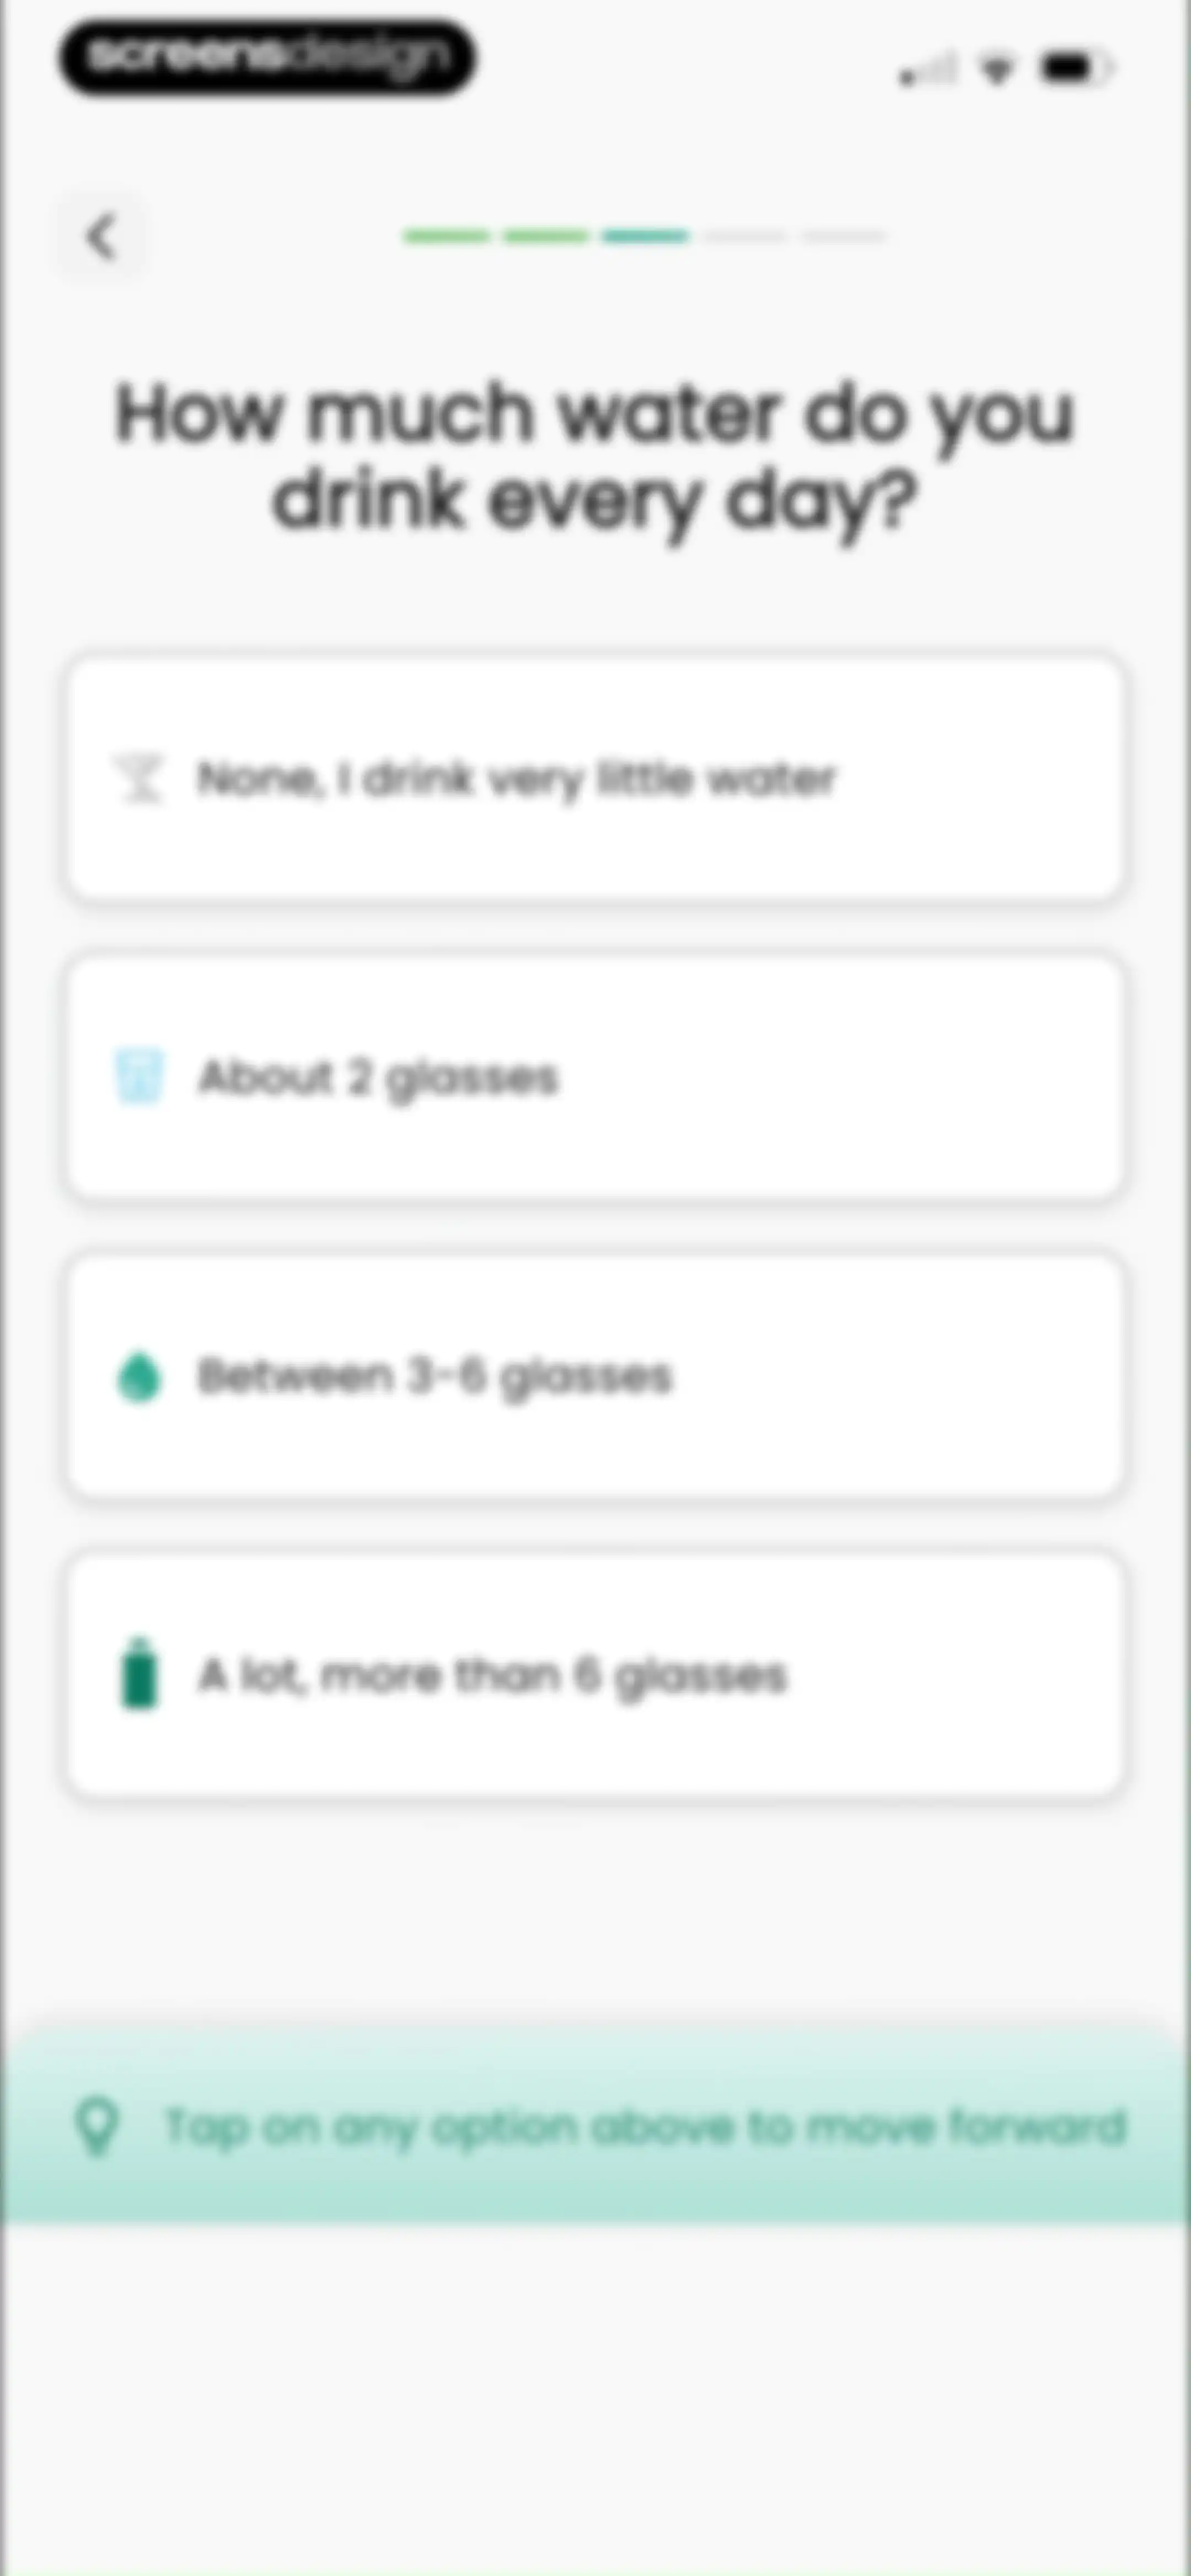Screen dimensions: 1191x2576
Task: Tap the blue water glass icon
Action: pos(138,1076)
